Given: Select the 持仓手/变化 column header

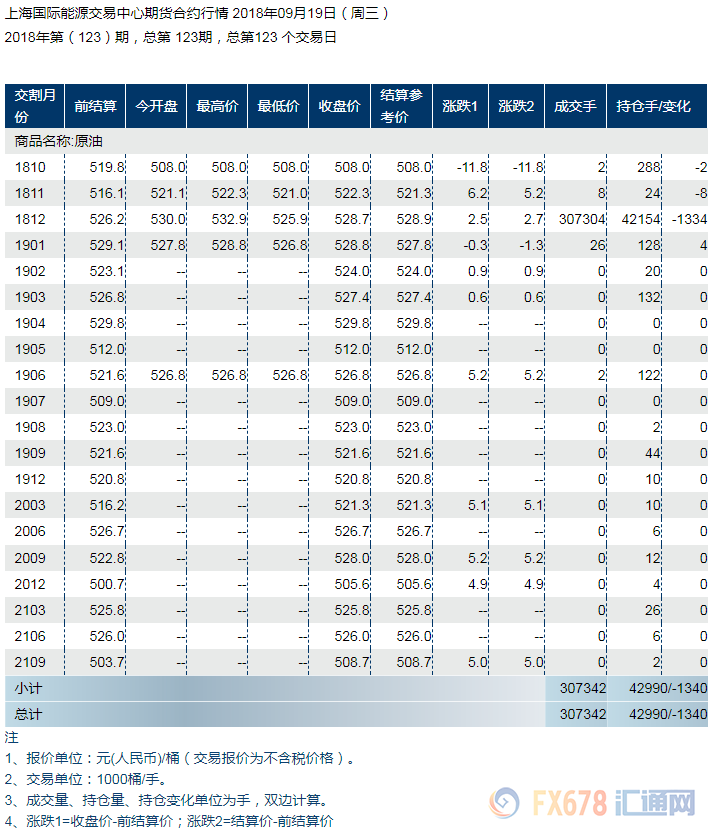Looking at the screenshot, I should click(653, 105).
